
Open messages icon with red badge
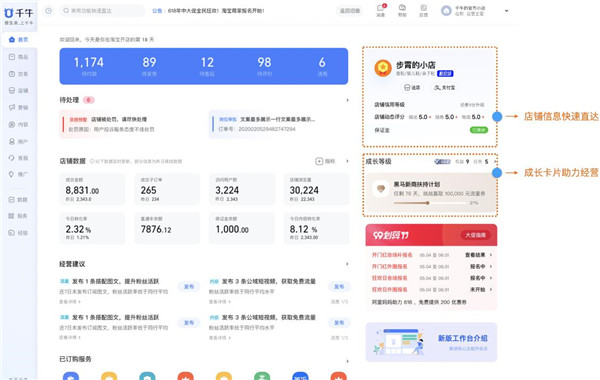(x=381, y=10)
